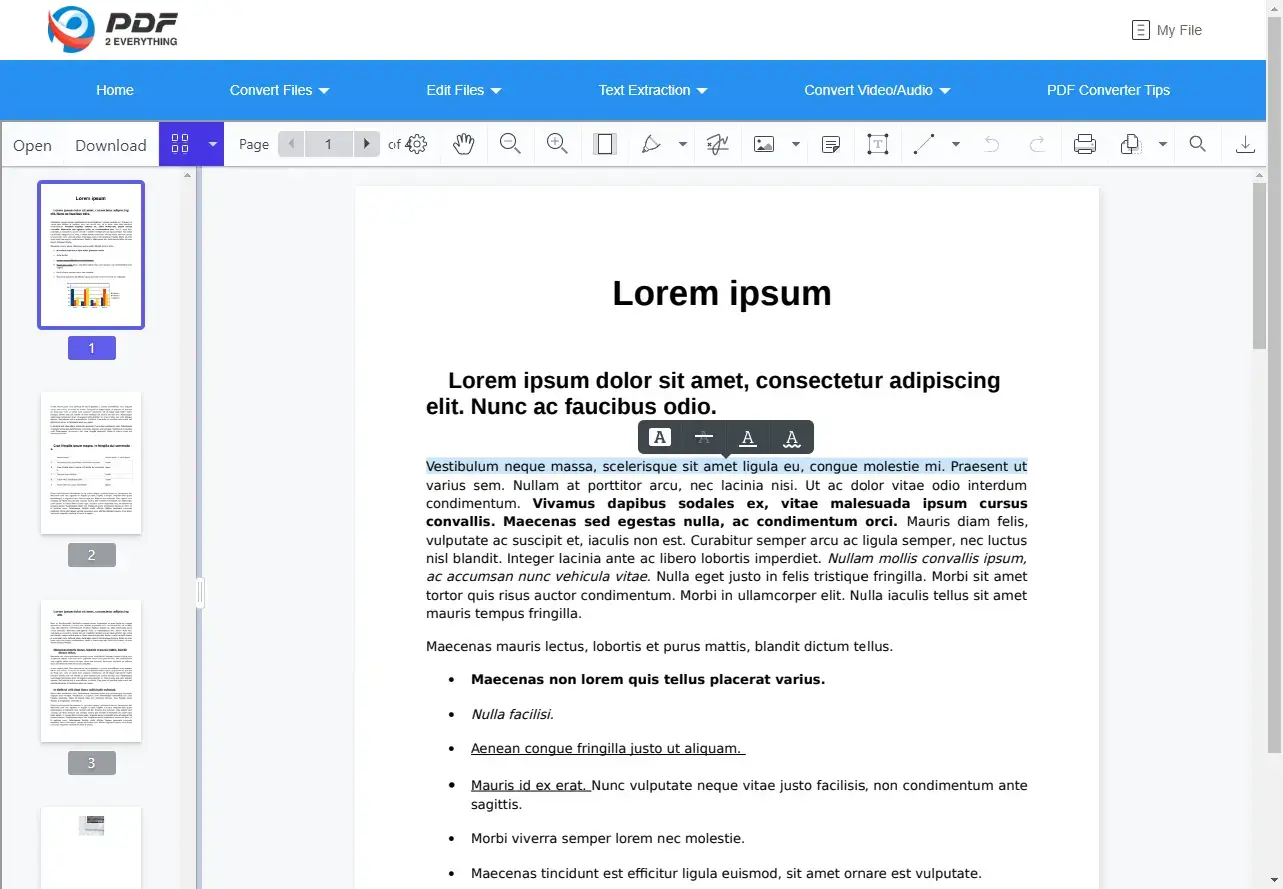The width and height of the screenshot is (1283, 889).
Task: Select the line drawing tool
Action: click(x=924, y=144)
